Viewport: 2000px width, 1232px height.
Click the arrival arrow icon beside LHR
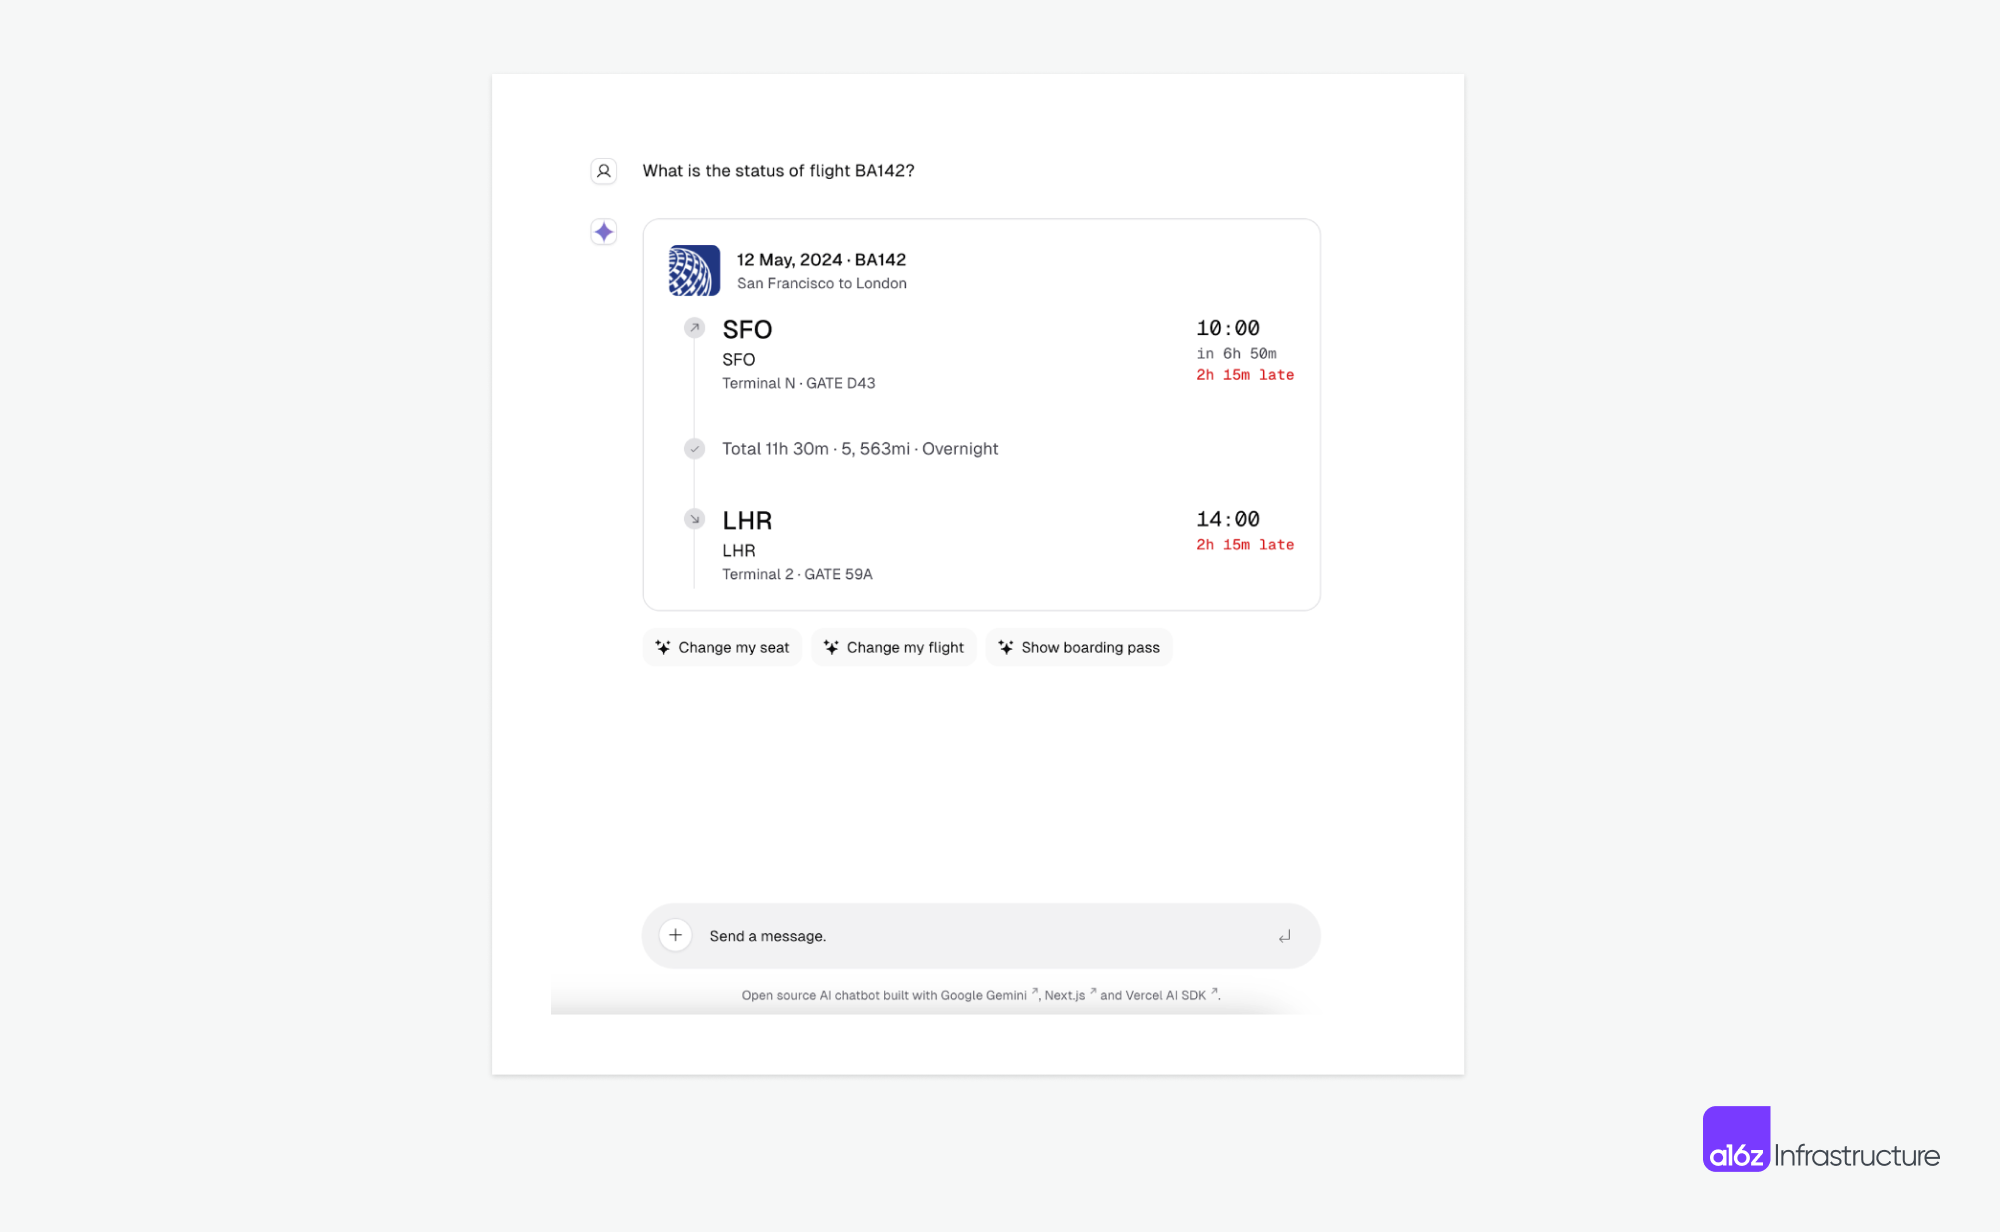point(694,518)
